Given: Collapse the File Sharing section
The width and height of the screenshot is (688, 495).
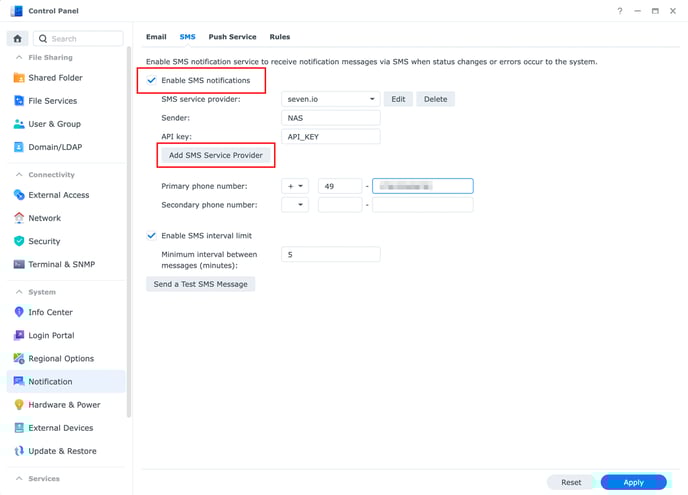Looking at the screenshot, I should [19, 57].
